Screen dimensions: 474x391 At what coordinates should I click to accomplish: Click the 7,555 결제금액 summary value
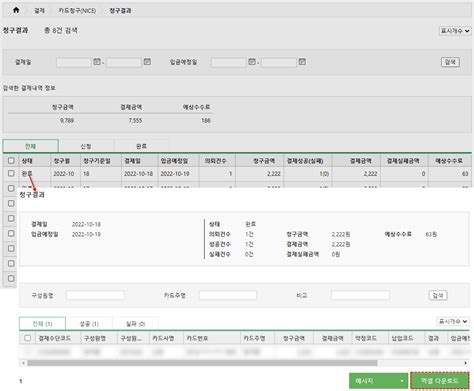135,121
